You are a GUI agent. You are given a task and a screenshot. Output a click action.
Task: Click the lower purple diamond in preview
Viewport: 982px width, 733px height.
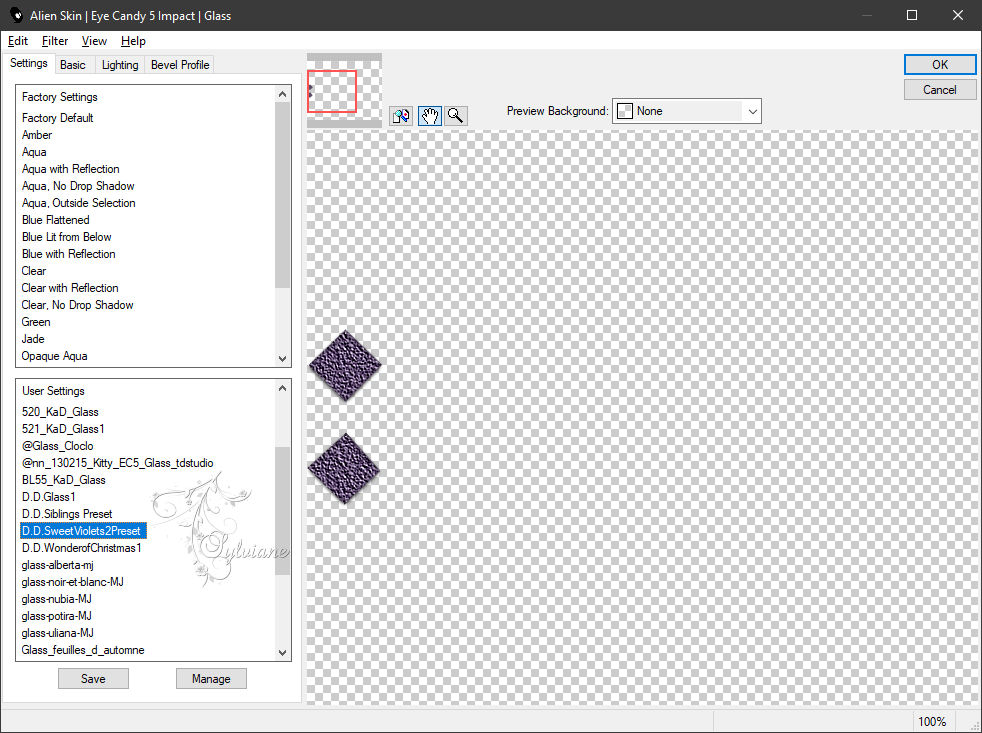(x=344, y=468)
